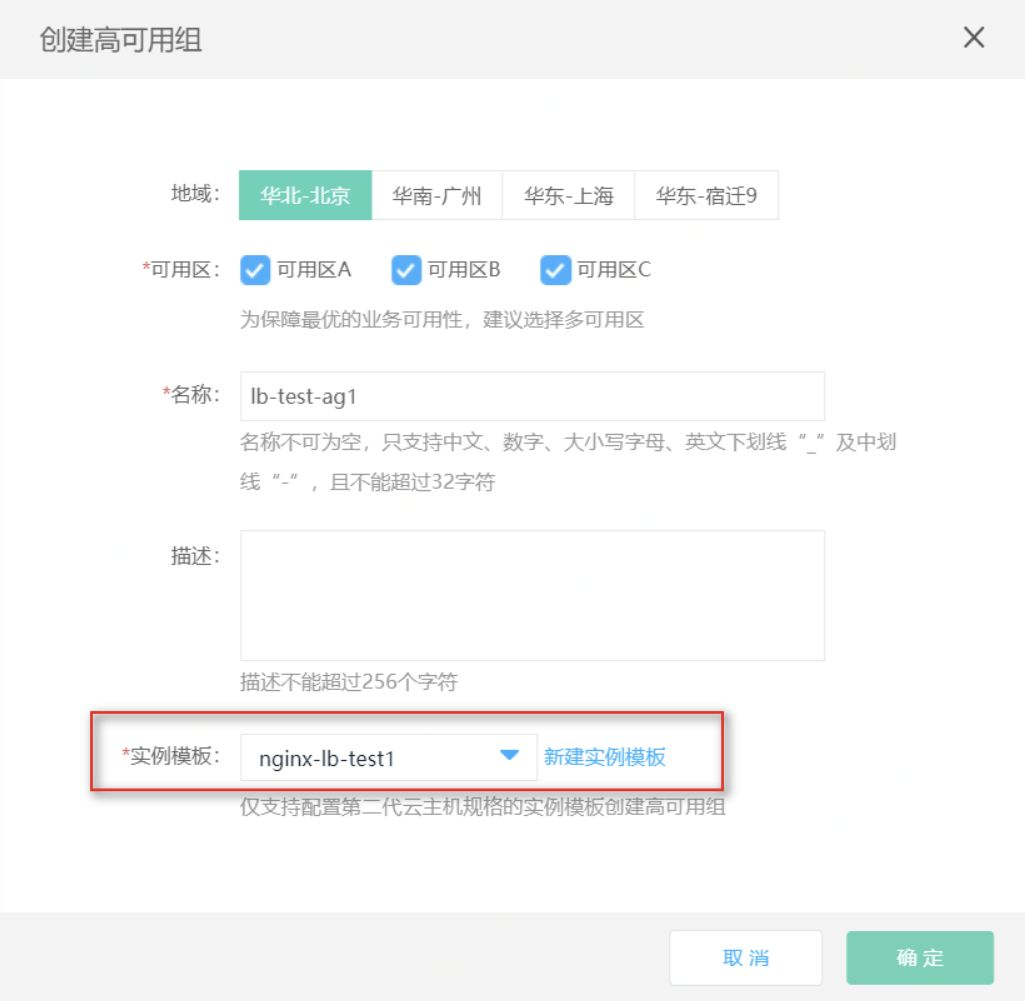Switch region to 华南-广州
The width and height of the screenshot is (1026, 1004).
[436, 196]
